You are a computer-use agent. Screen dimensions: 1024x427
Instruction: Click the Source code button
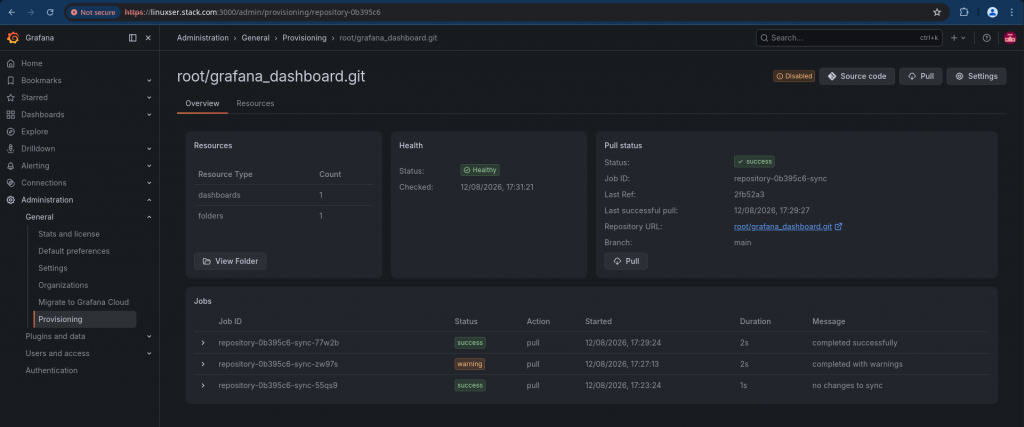pyautogui.click(x=857, y=76)
